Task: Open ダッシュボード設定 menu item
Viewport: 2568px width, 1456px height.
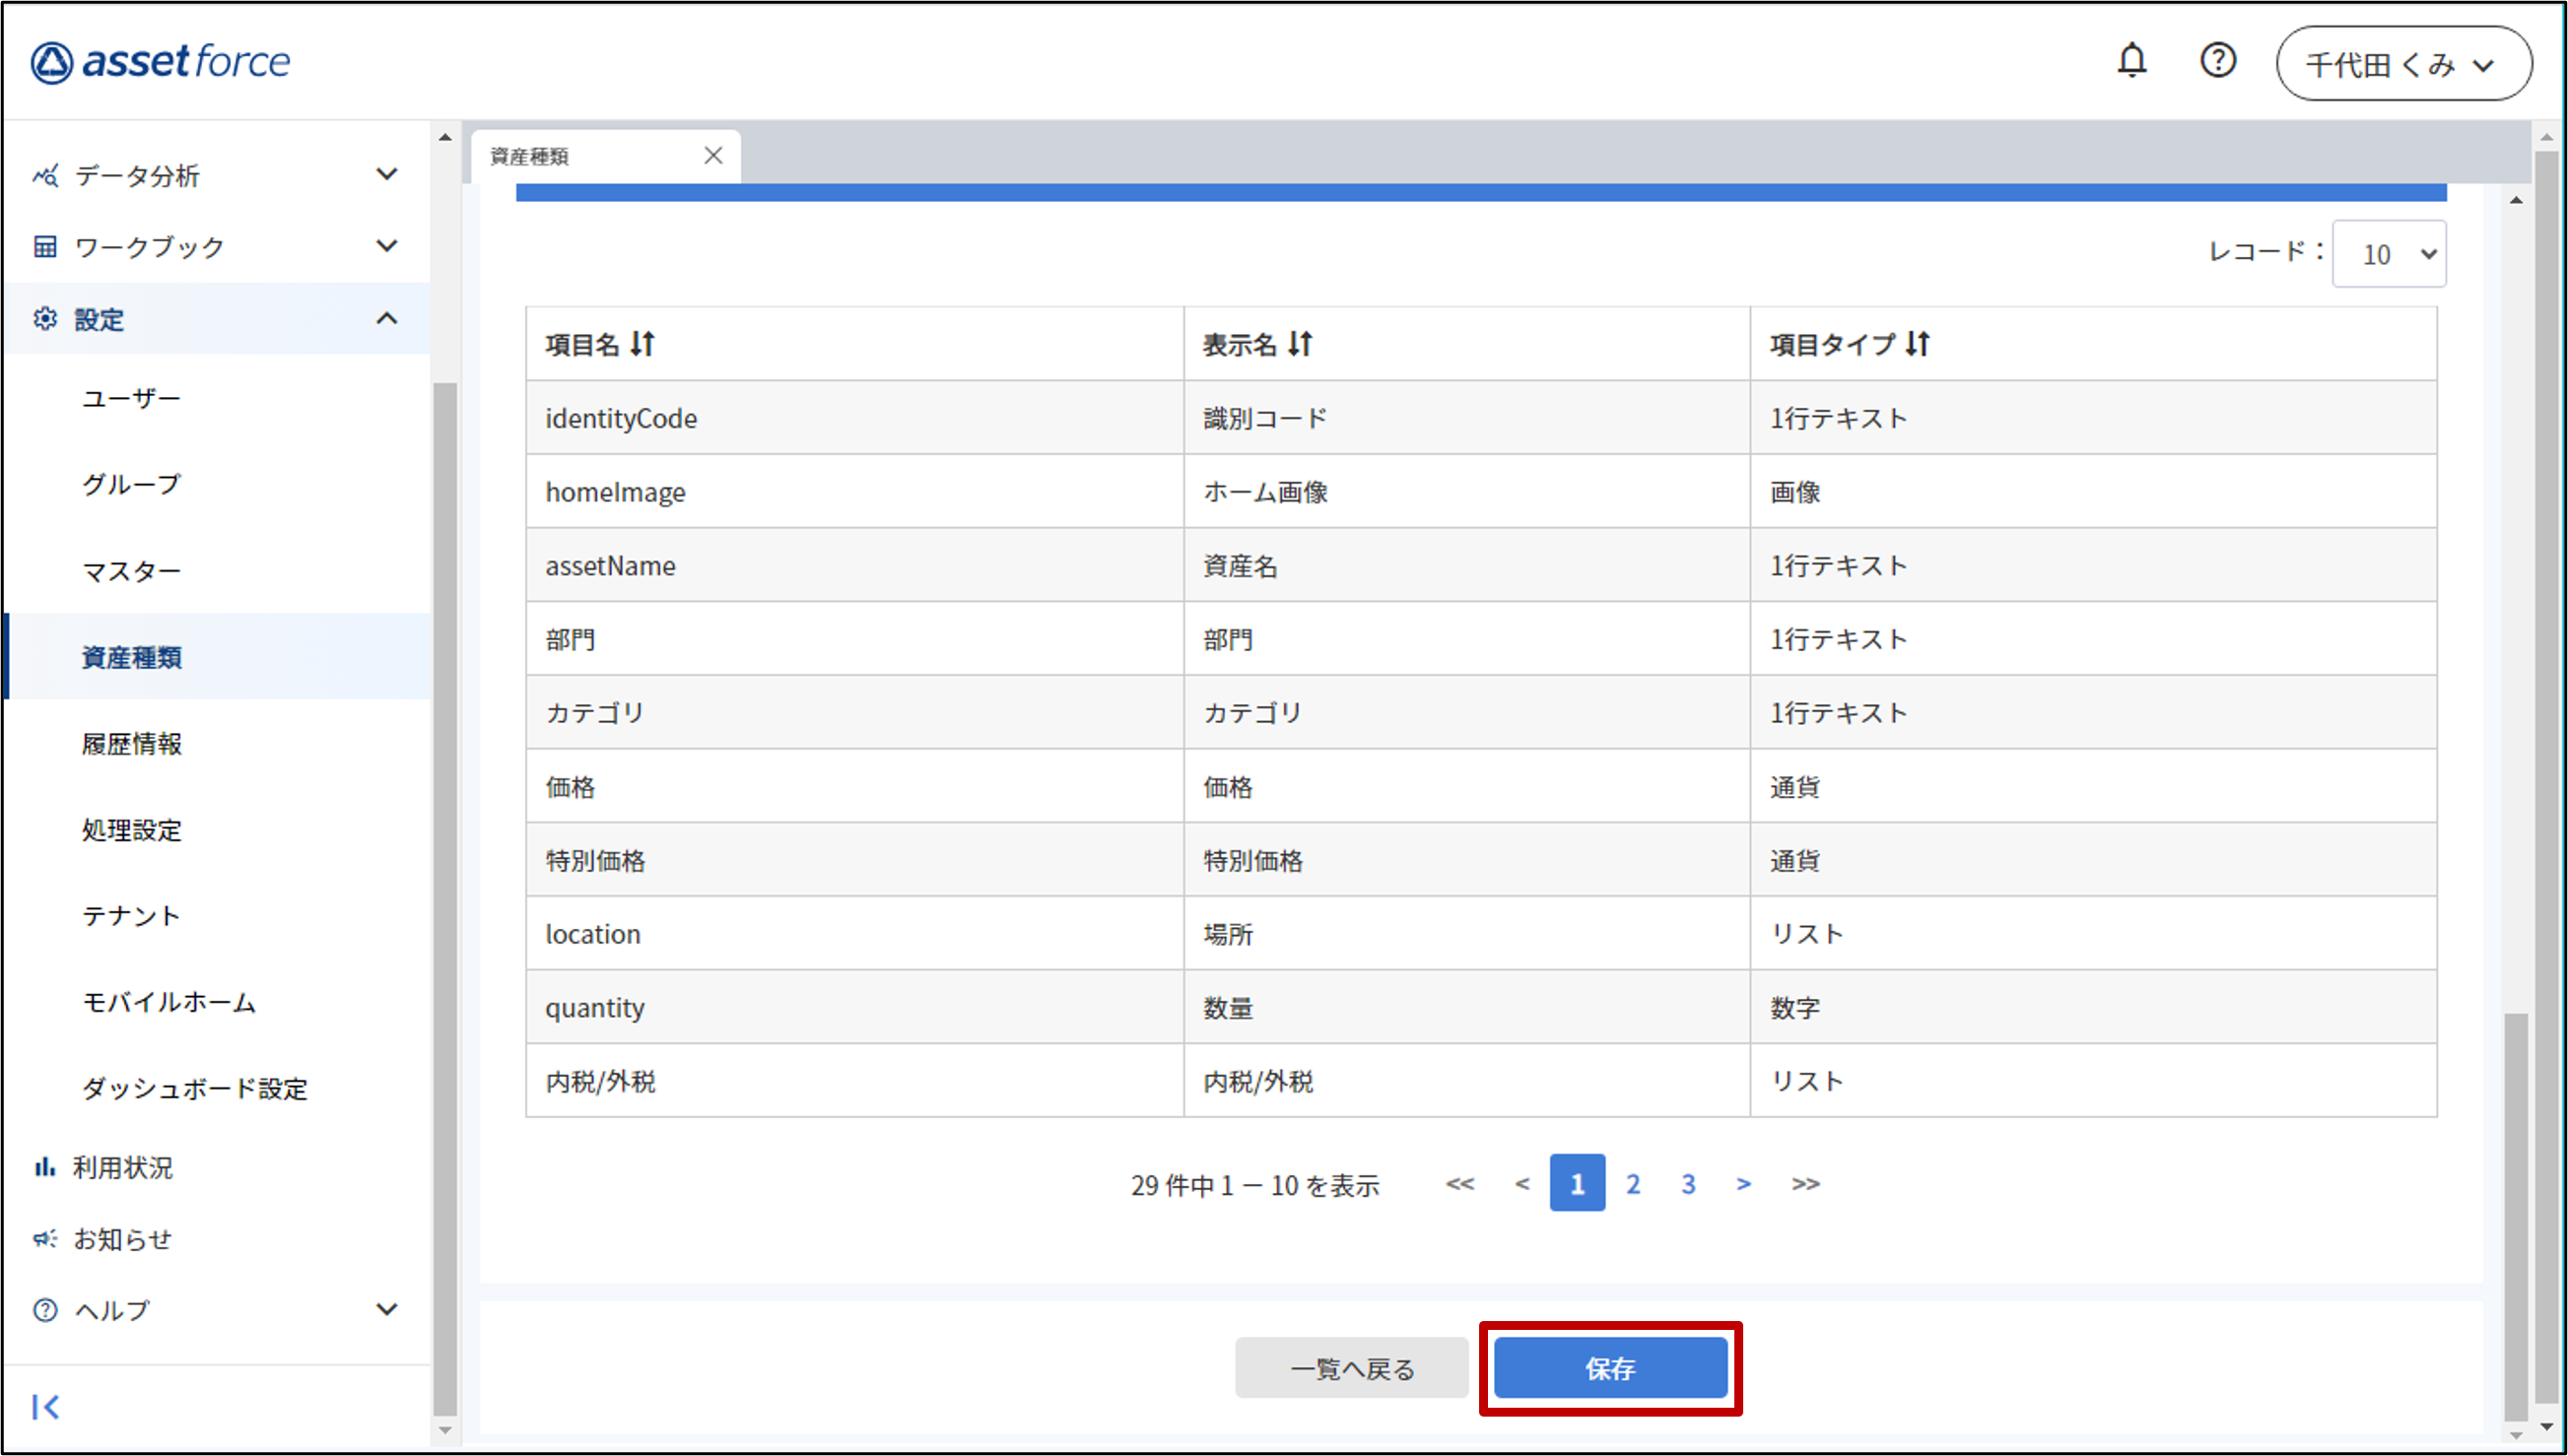Action: [x=194, y=1088]
